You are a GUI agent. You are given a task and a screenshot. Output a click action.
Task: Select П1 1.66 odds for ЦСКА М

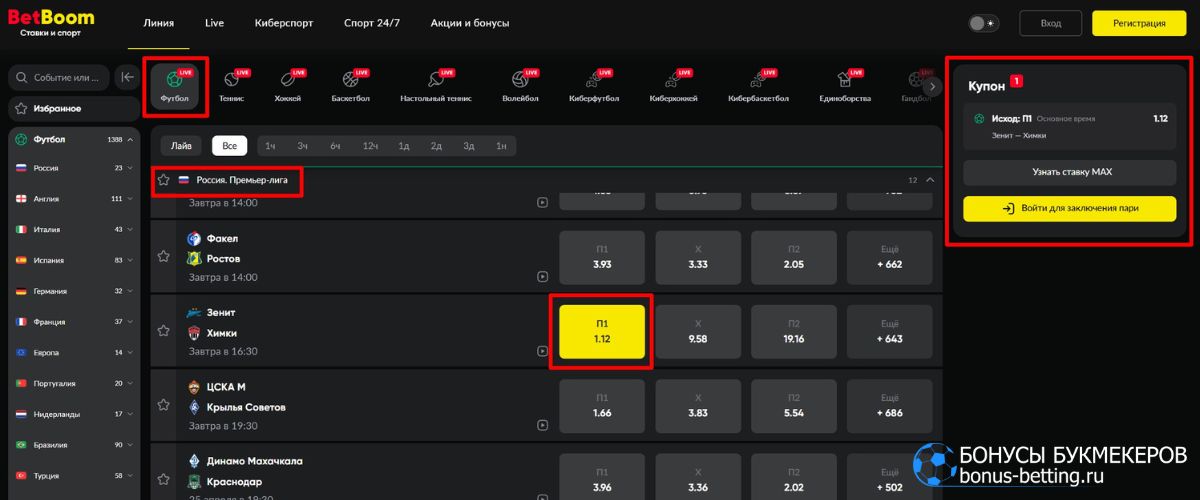[602, 405]
